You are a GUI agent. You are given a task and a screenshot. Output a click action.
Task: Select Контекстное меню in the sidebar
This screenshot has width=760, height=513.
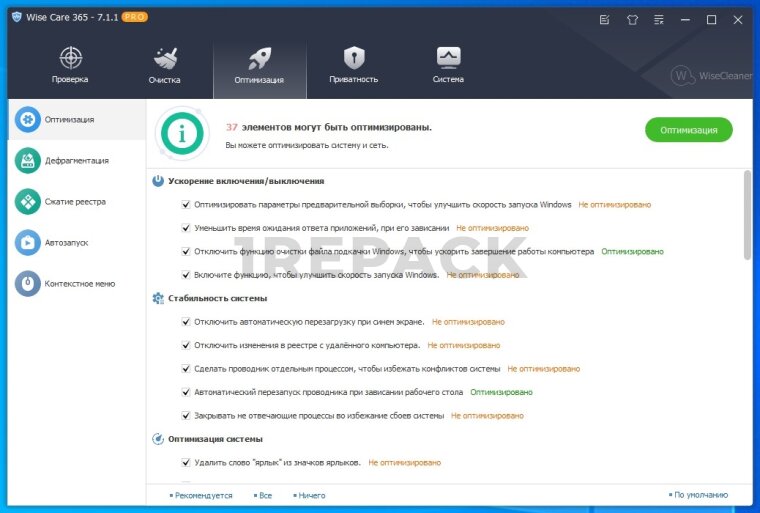point(79,283)
